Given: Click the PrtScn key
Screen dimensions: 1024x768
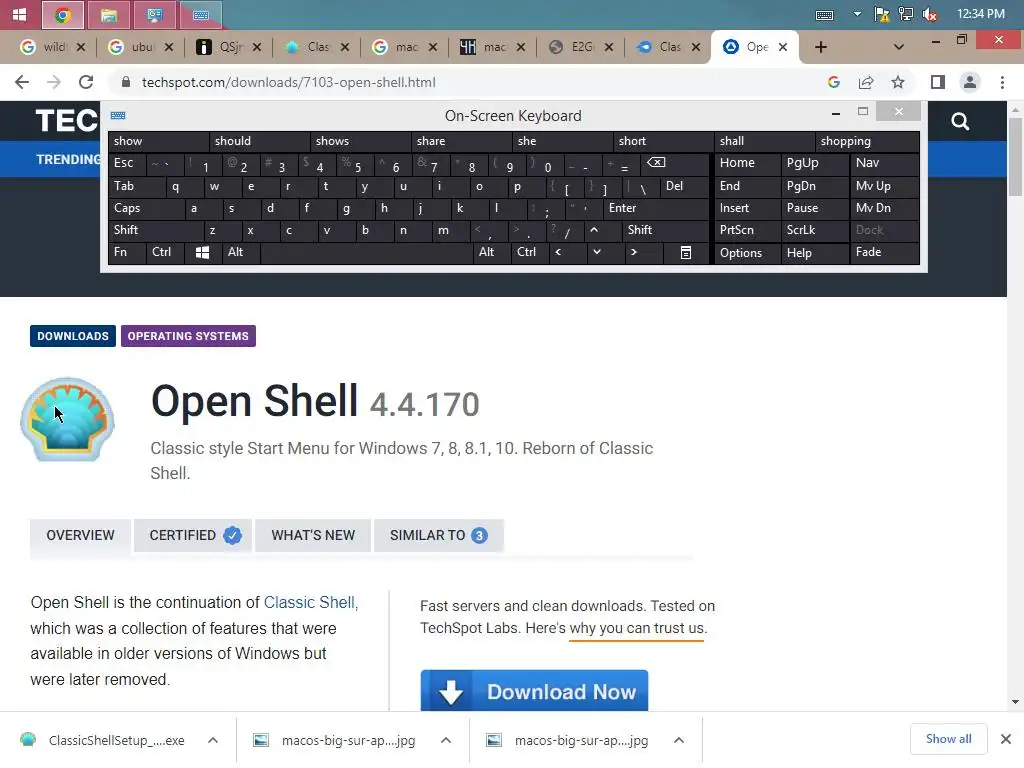Looking at the screenshot, I should click(747, 230).
